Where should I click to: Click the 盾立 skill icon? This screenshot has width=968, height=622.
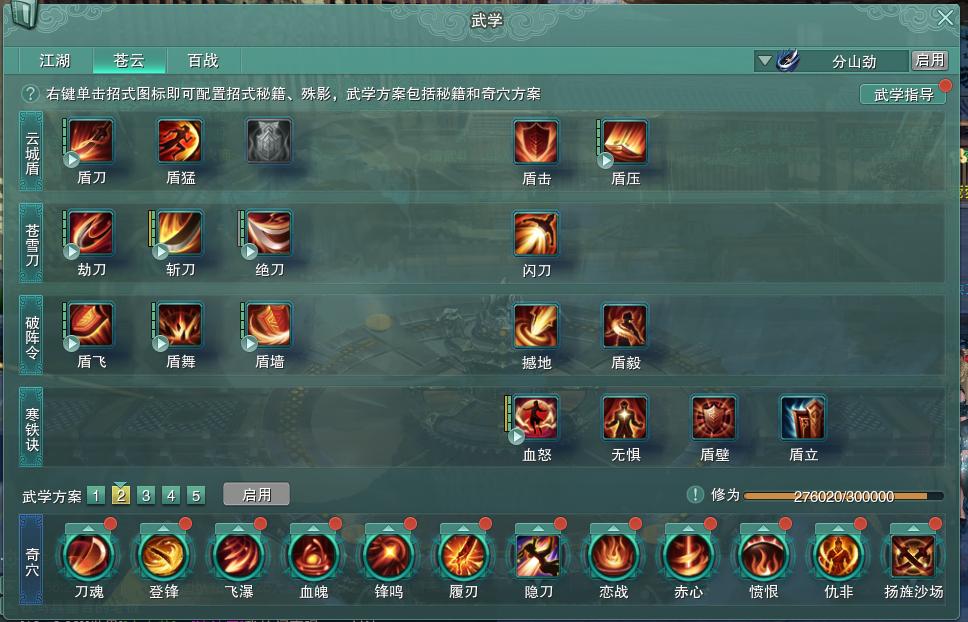(x=803, y=418)
